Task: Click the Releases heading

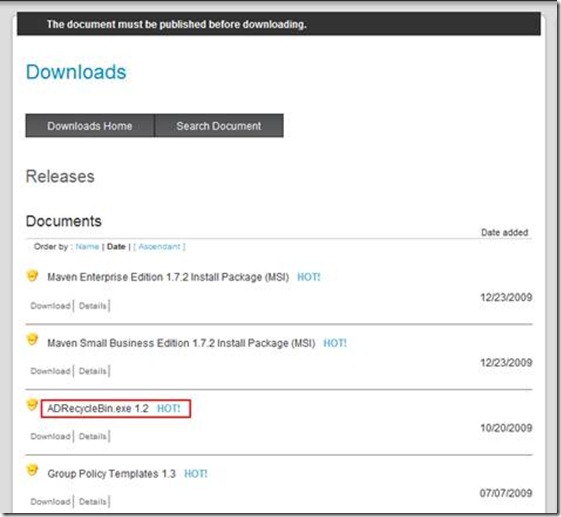Action: coord(60,176)
